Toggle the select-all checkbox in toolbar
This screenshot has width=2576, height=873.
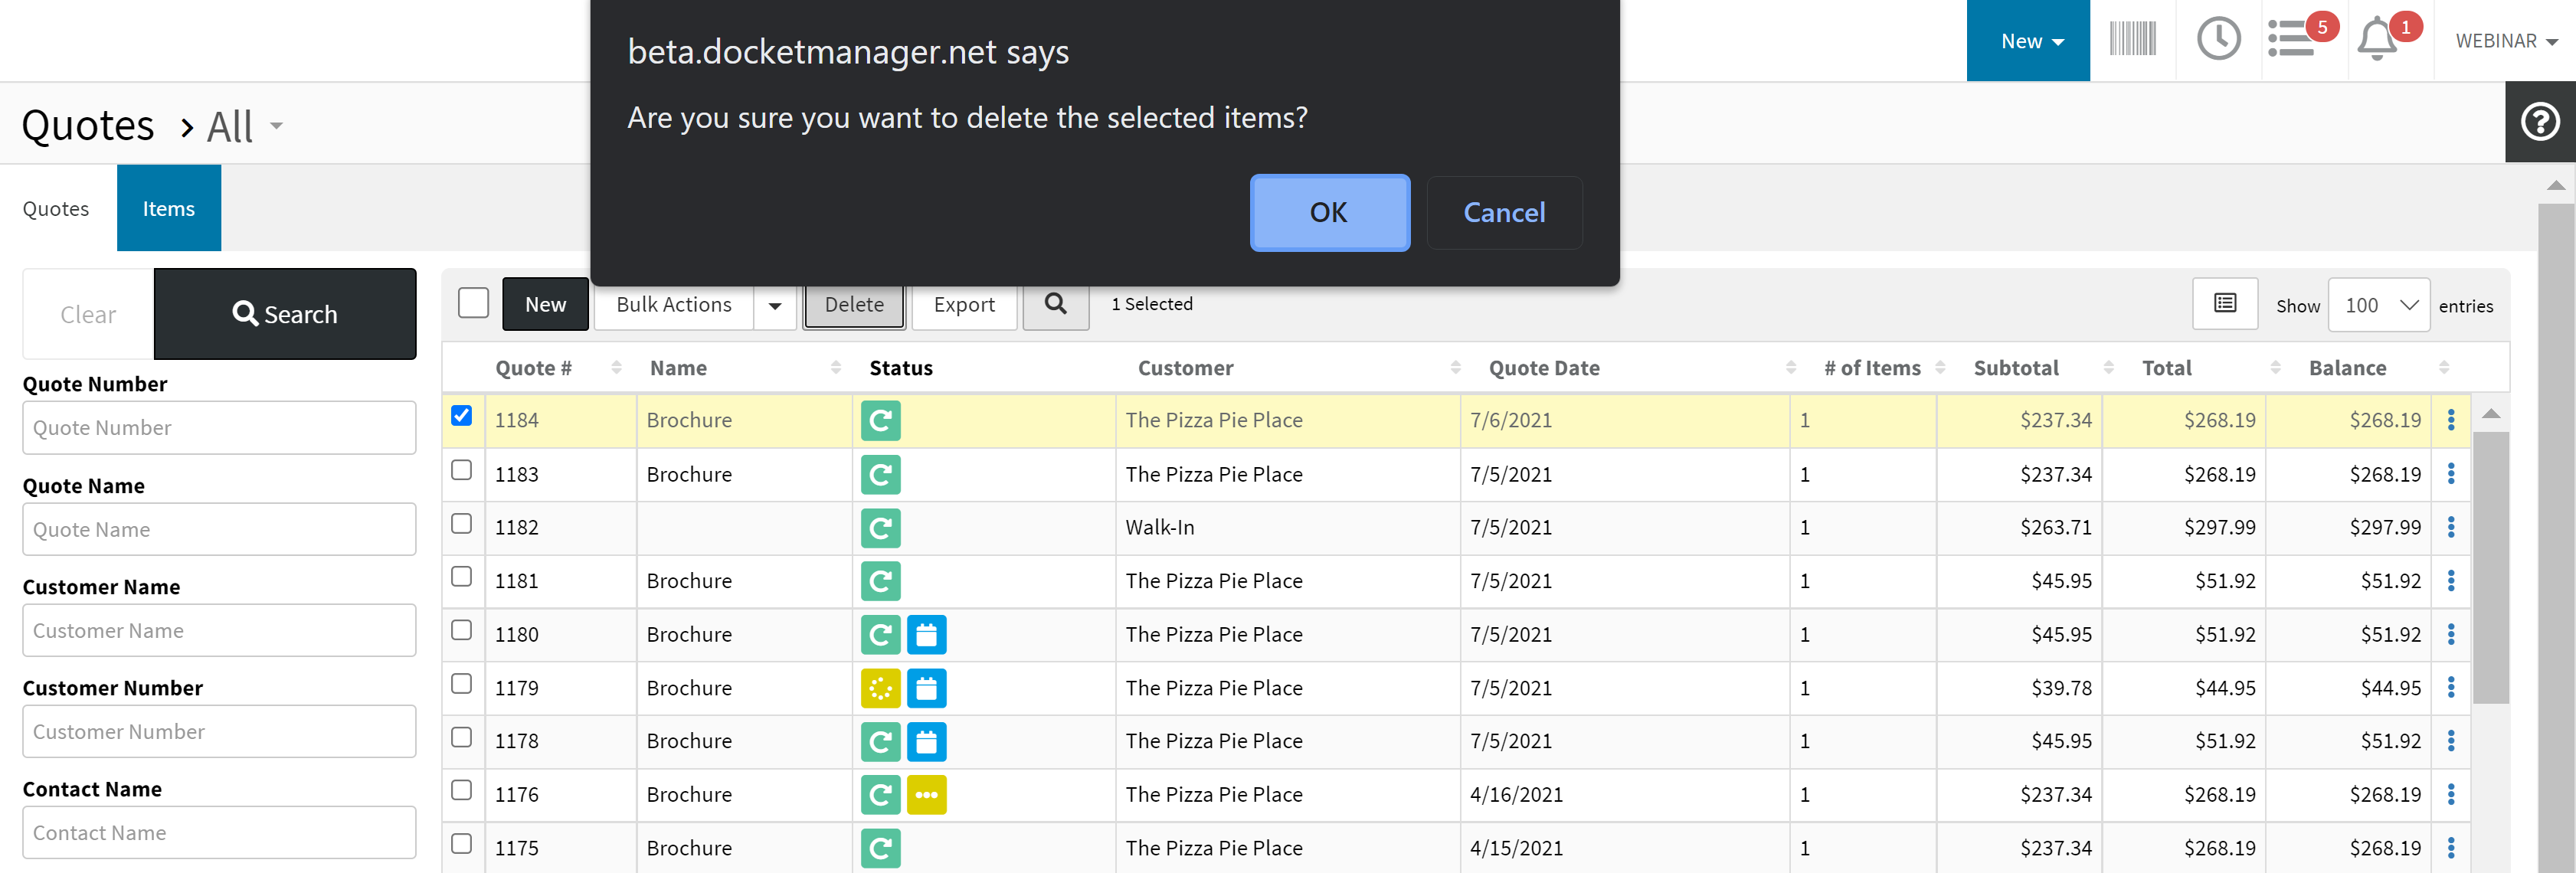(x=473, y=303)
